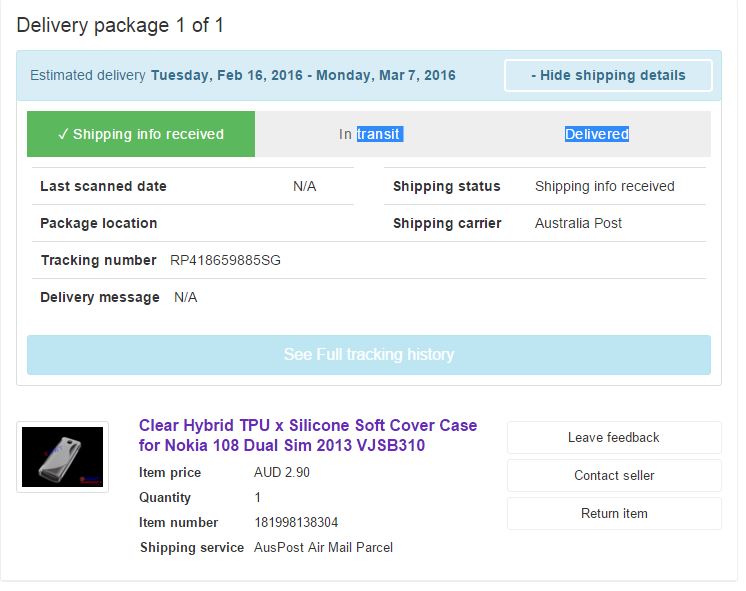
Task: Click the Australia Post carrier name
Action: tap(578, 223)
